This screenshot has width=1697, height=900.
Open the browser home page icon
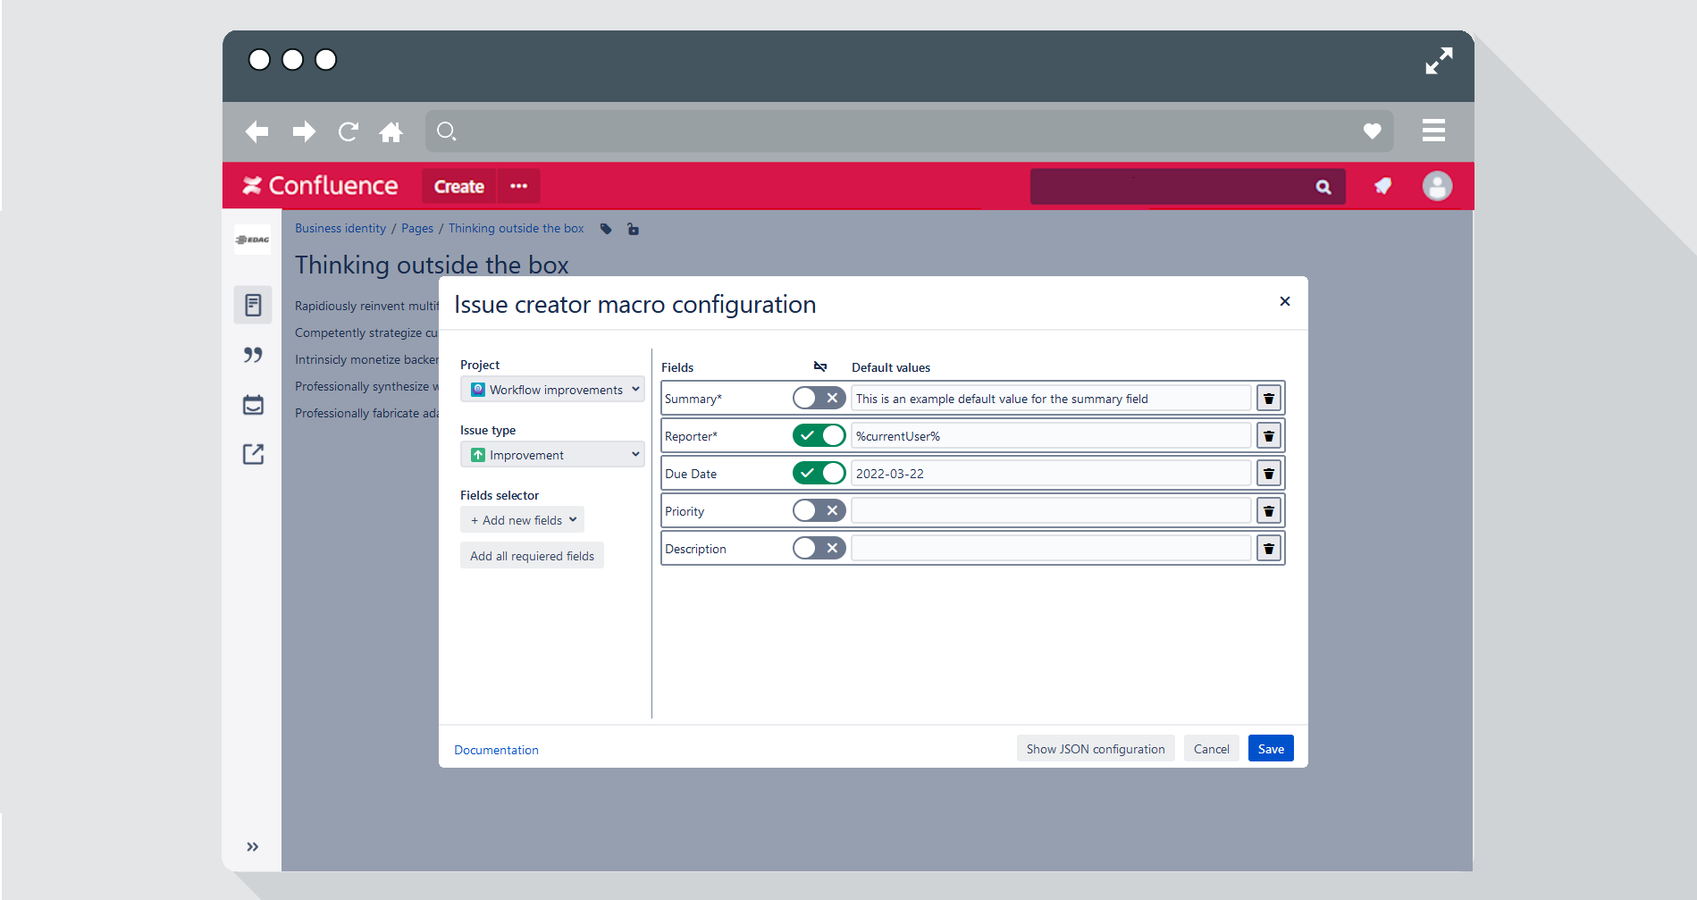[391, 131]
